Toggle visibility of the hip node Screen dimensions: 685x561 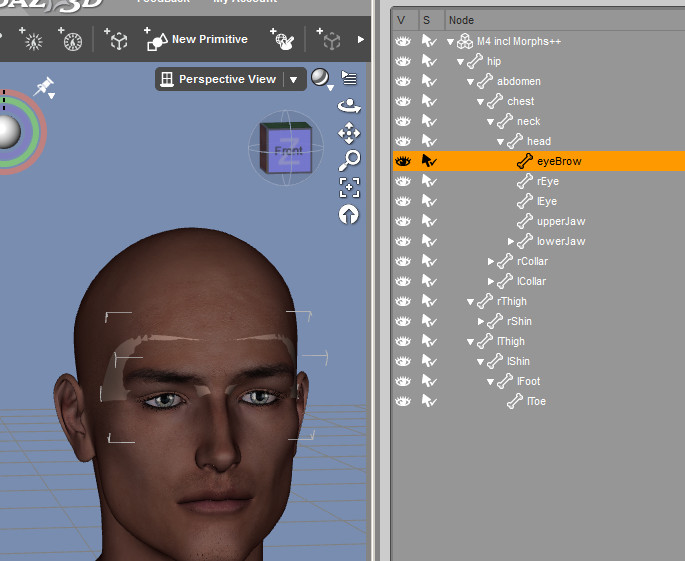[x=403, y=62]
